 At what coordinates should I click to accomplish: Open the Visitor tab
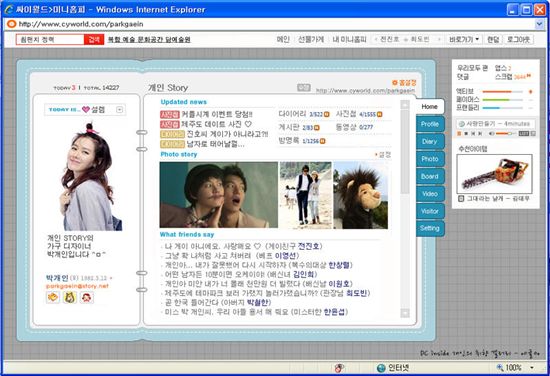pyautogui.click(x=430, y=211)
